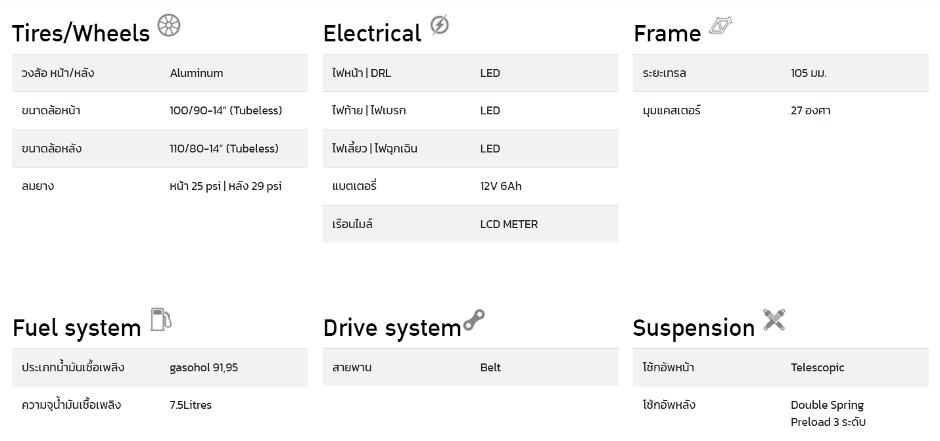This screenshot has height=441, width=940.
Task: Click the tire pressure 25 psi row
Action: (x=159, y=186)
